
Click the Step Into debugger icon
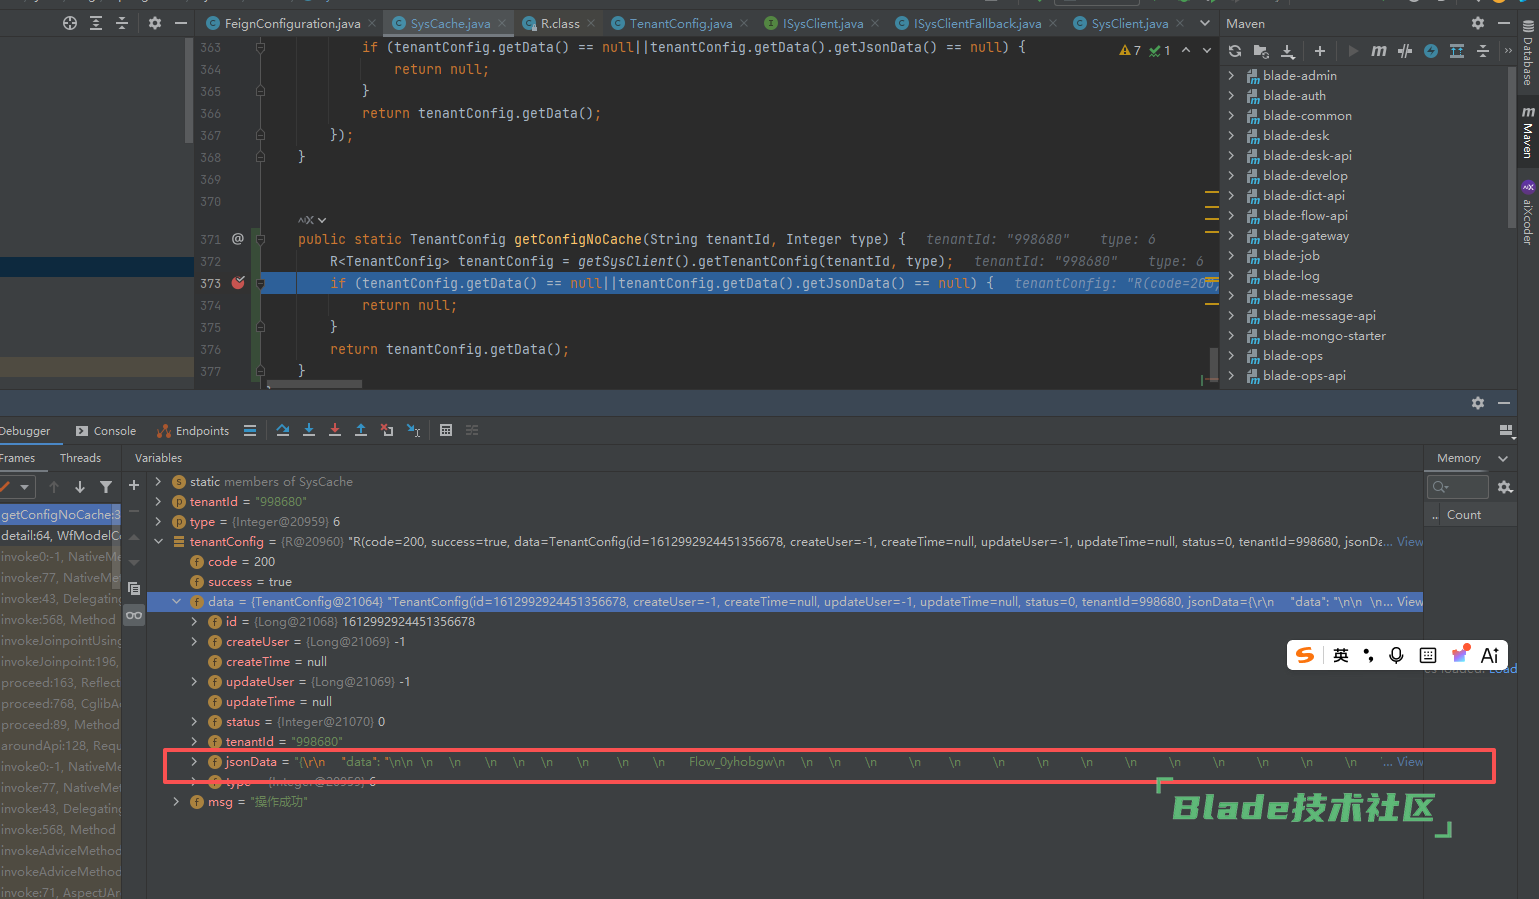tap(309, 430)
